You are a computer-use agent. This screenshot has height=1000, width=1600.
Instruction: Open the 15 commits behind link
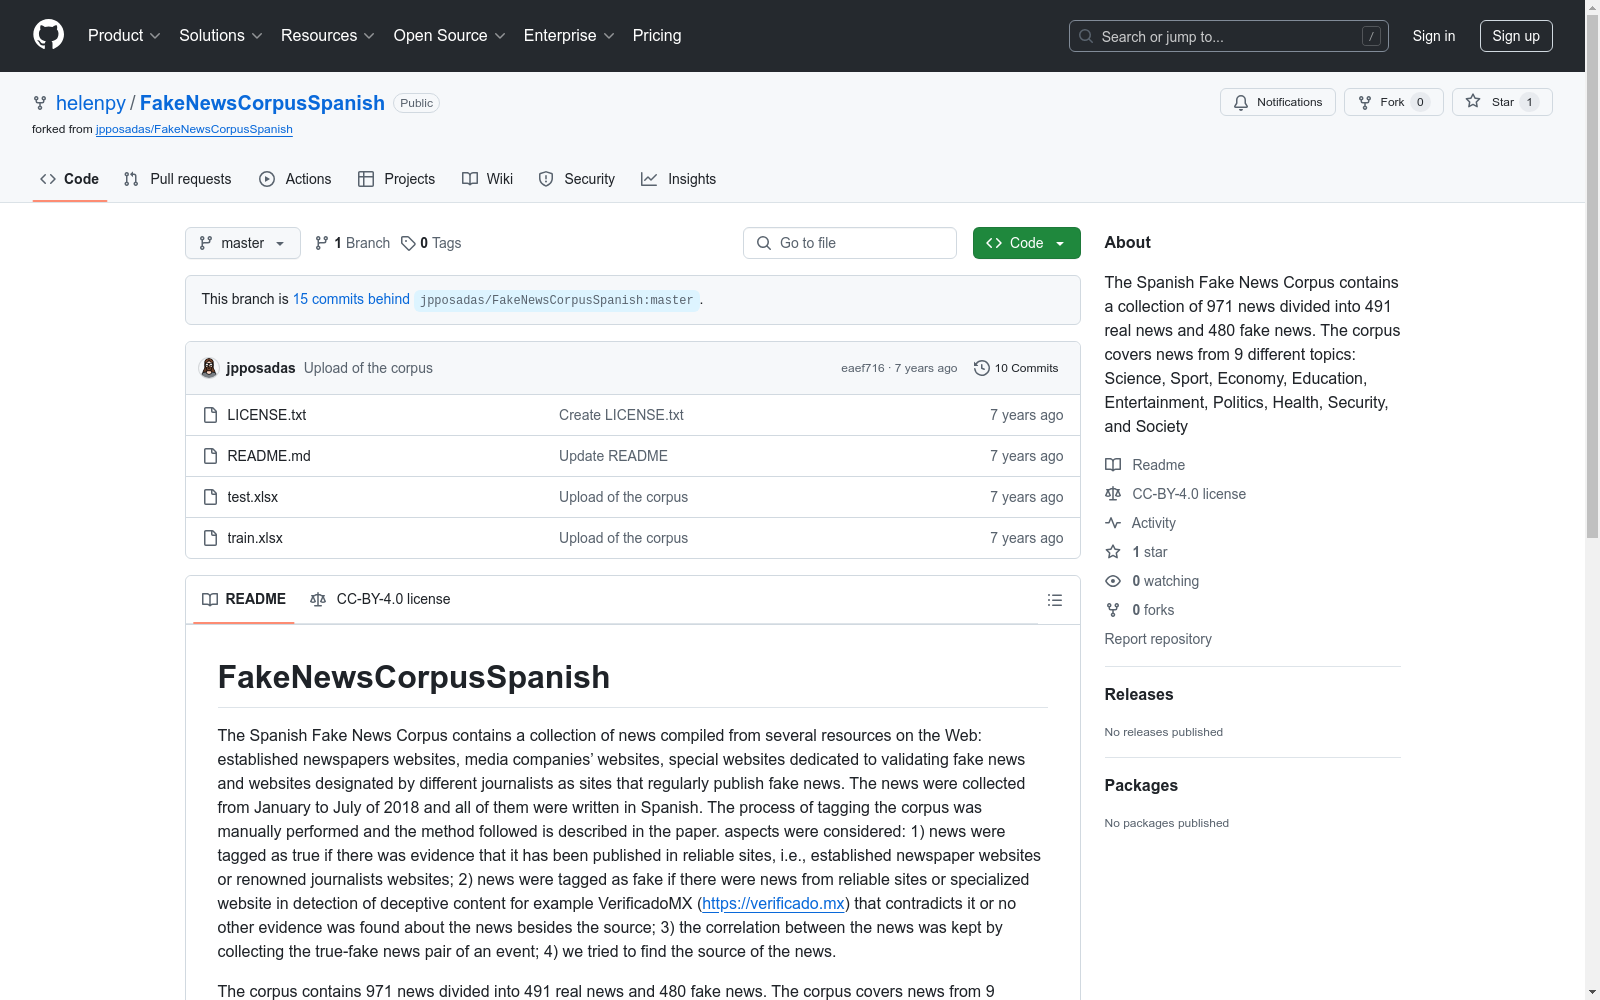click(351, 299)
